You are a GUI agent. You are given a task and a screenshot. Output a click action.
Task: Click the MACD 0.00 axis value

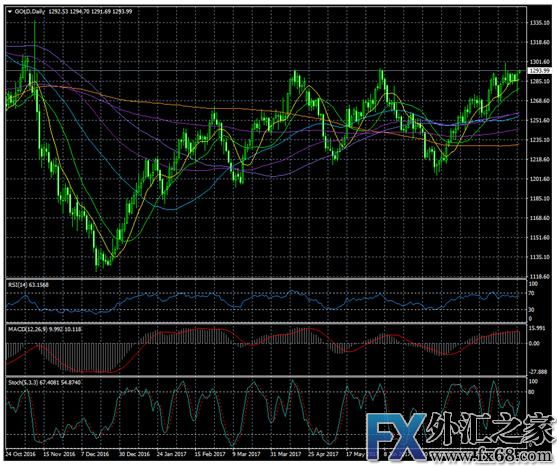[534, 343]
